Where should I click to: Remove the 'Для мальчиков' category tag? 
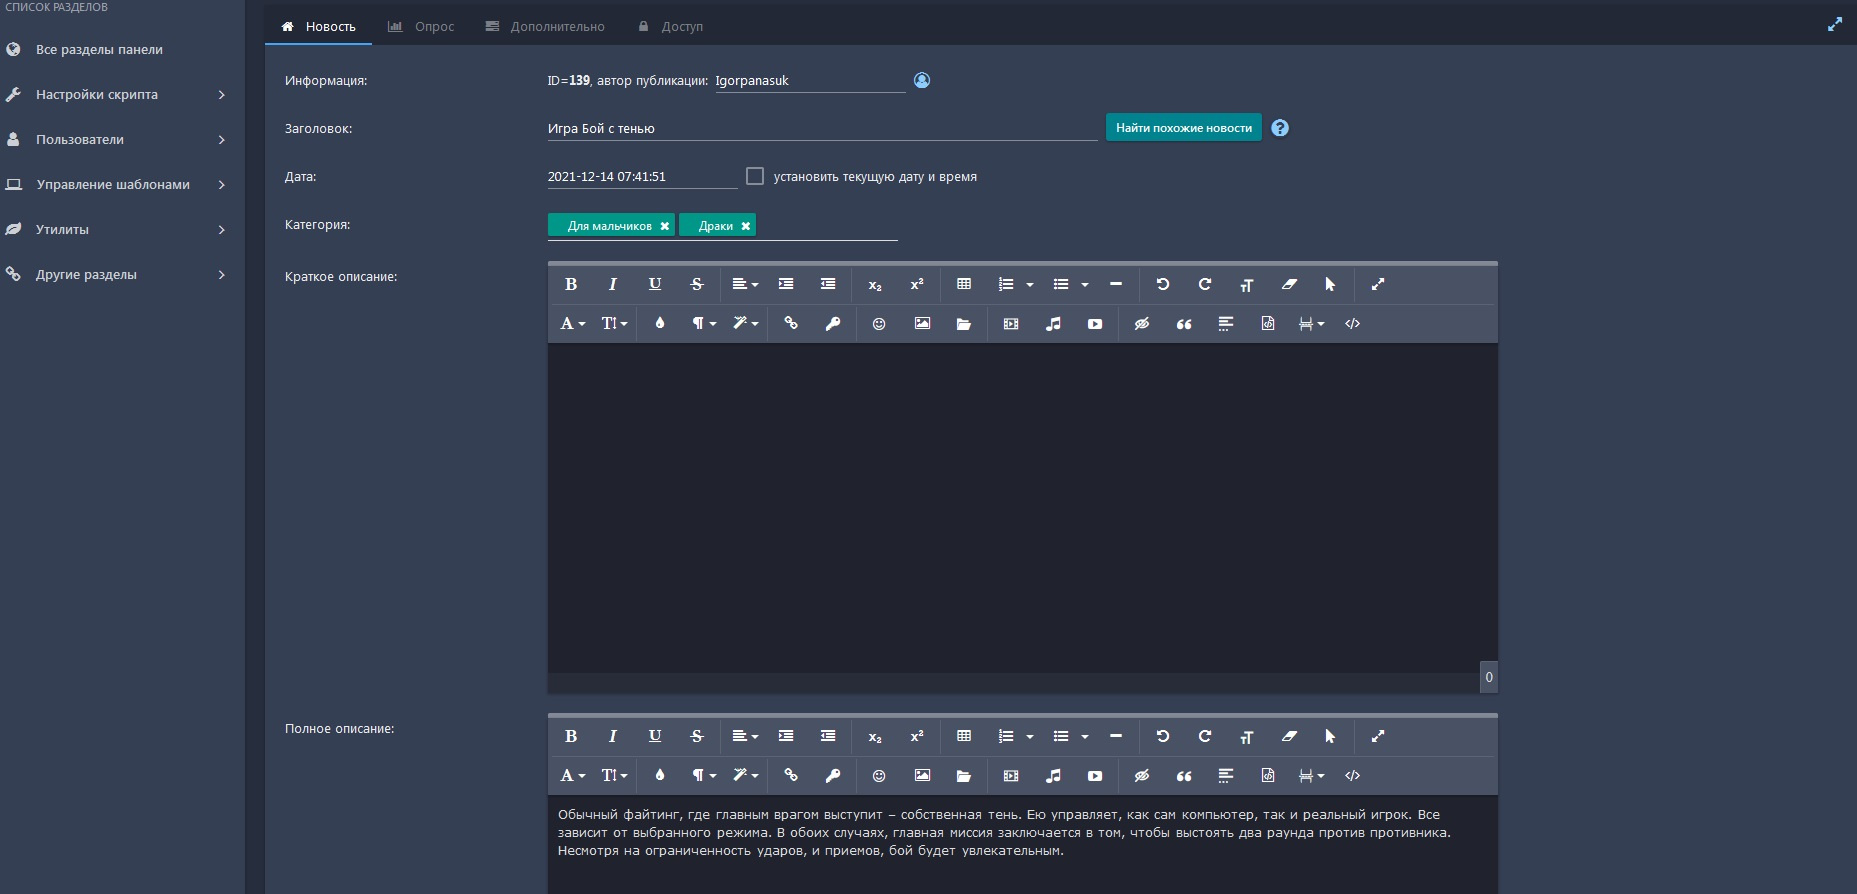(664, 226)
